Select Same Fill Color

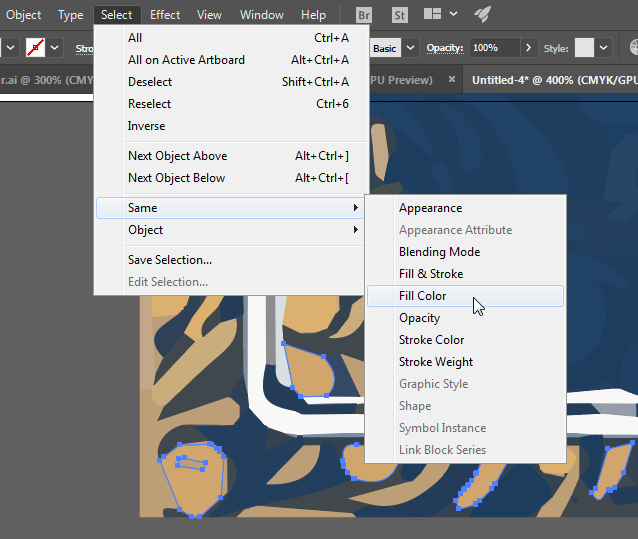[465, 296]
